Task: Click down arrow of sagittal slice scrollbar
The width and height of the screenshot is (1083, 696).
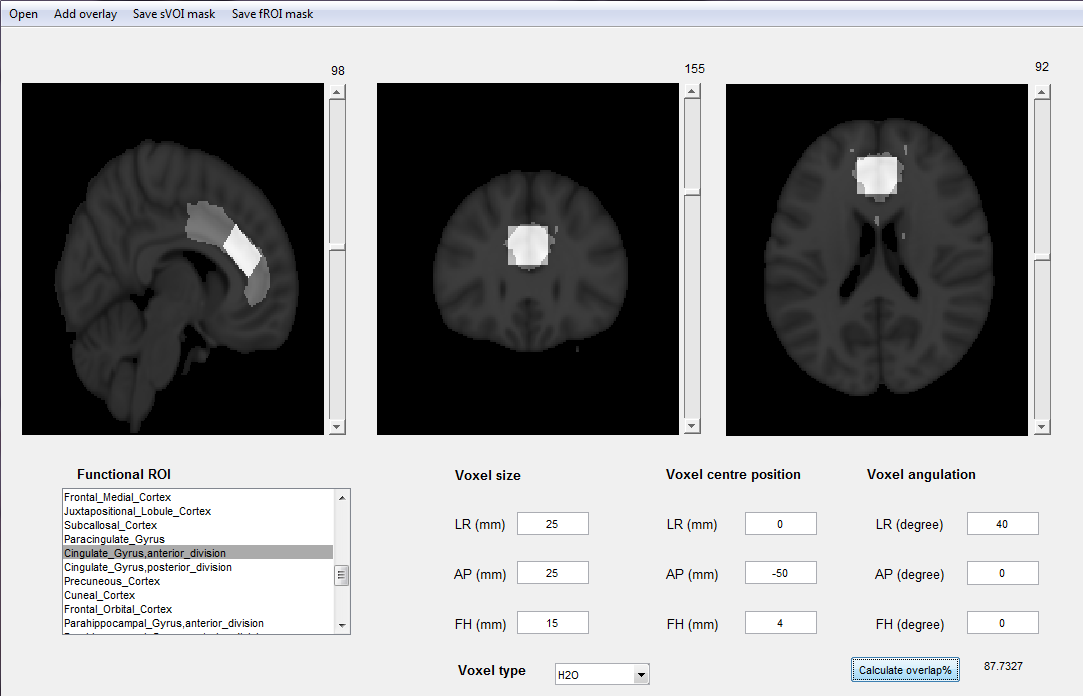Action: coord(337,427)
